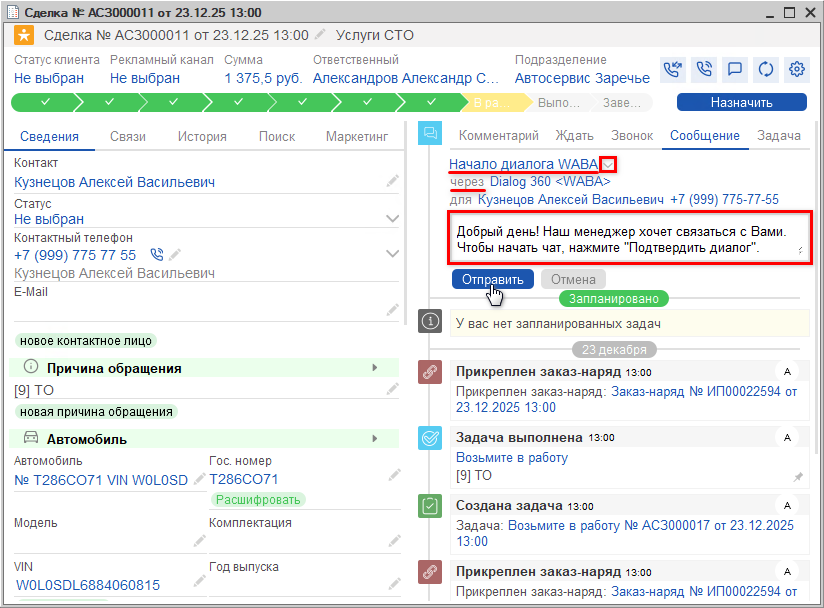This screenshot has height=608, width=824.
Task: Click the refresh arrows icon
Action: click(766, 69)
